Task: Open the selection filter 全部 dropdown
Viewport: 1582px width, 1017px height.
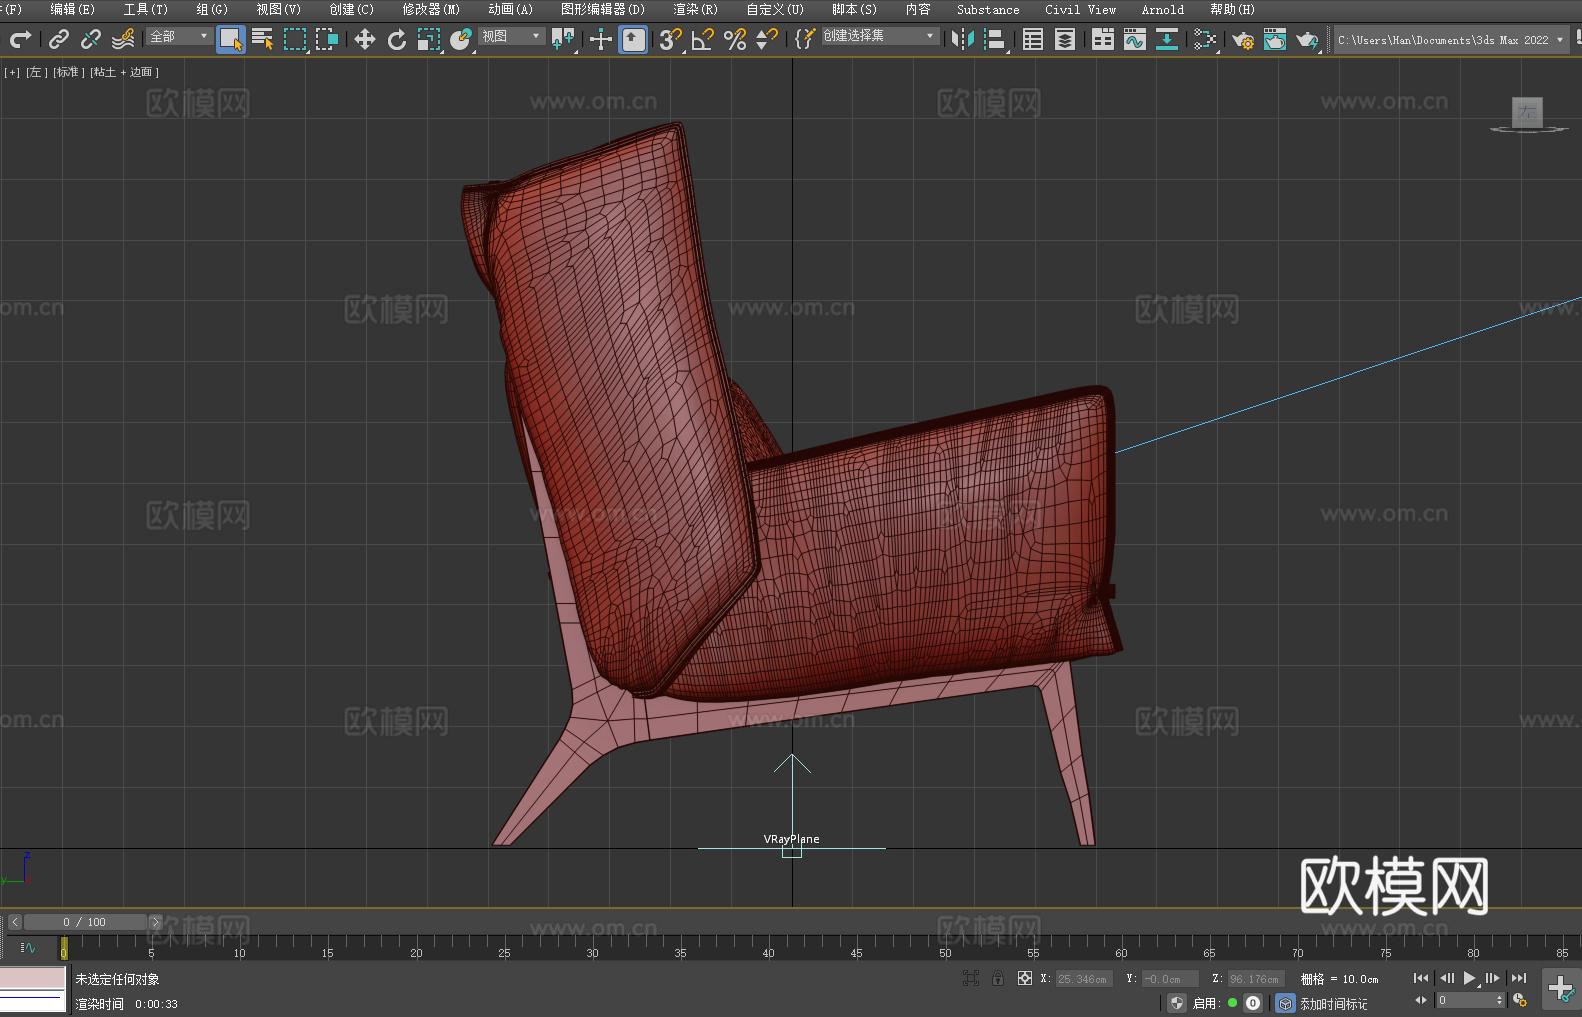Action: [179, 36]
